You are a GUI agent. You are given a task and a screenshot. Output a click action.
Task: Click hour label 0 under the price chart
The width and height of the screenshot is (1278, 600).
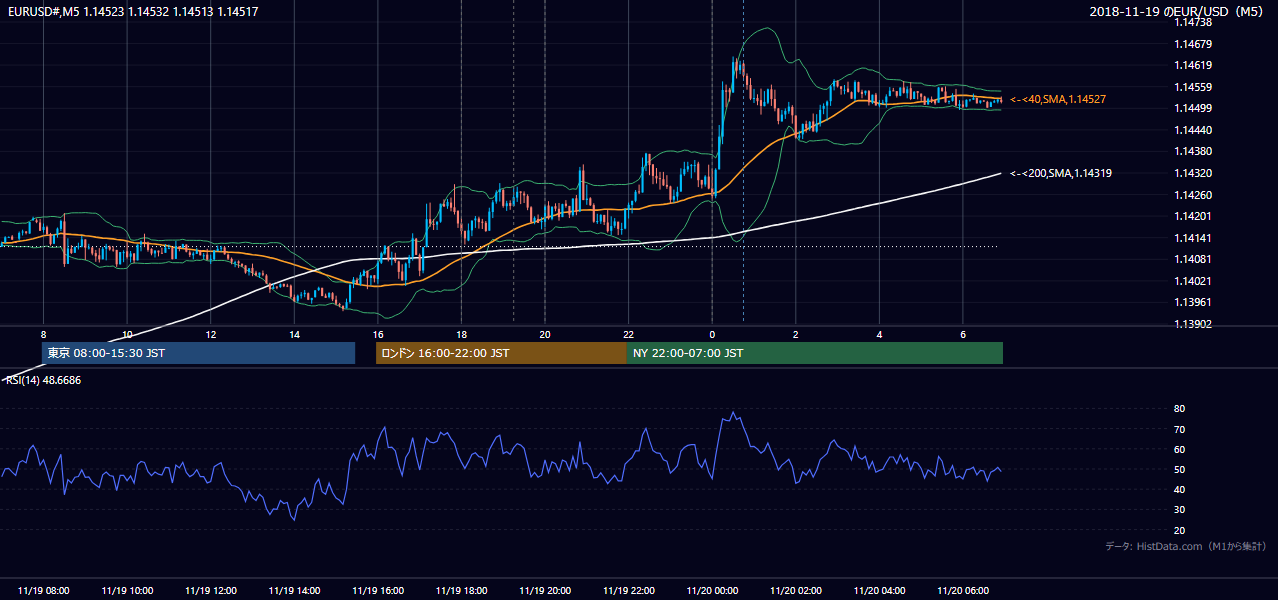point(712,334)
